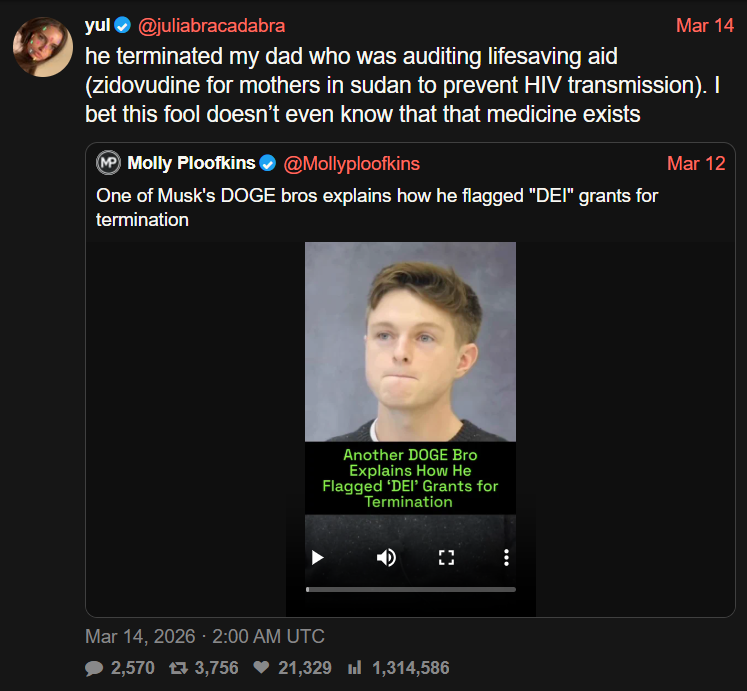
Task: Play the embedded video
Action: pos(317,558)
